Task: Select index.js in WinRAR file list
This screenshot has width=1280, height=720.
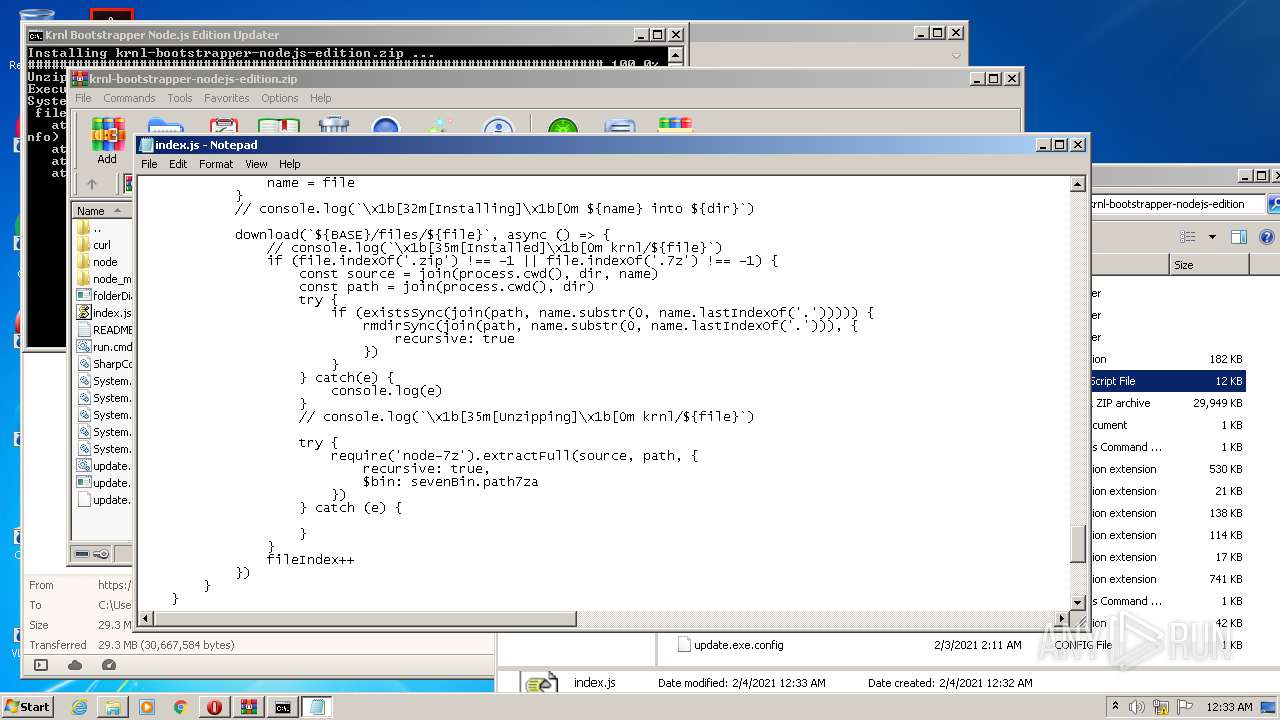Action: click(103, 313)
